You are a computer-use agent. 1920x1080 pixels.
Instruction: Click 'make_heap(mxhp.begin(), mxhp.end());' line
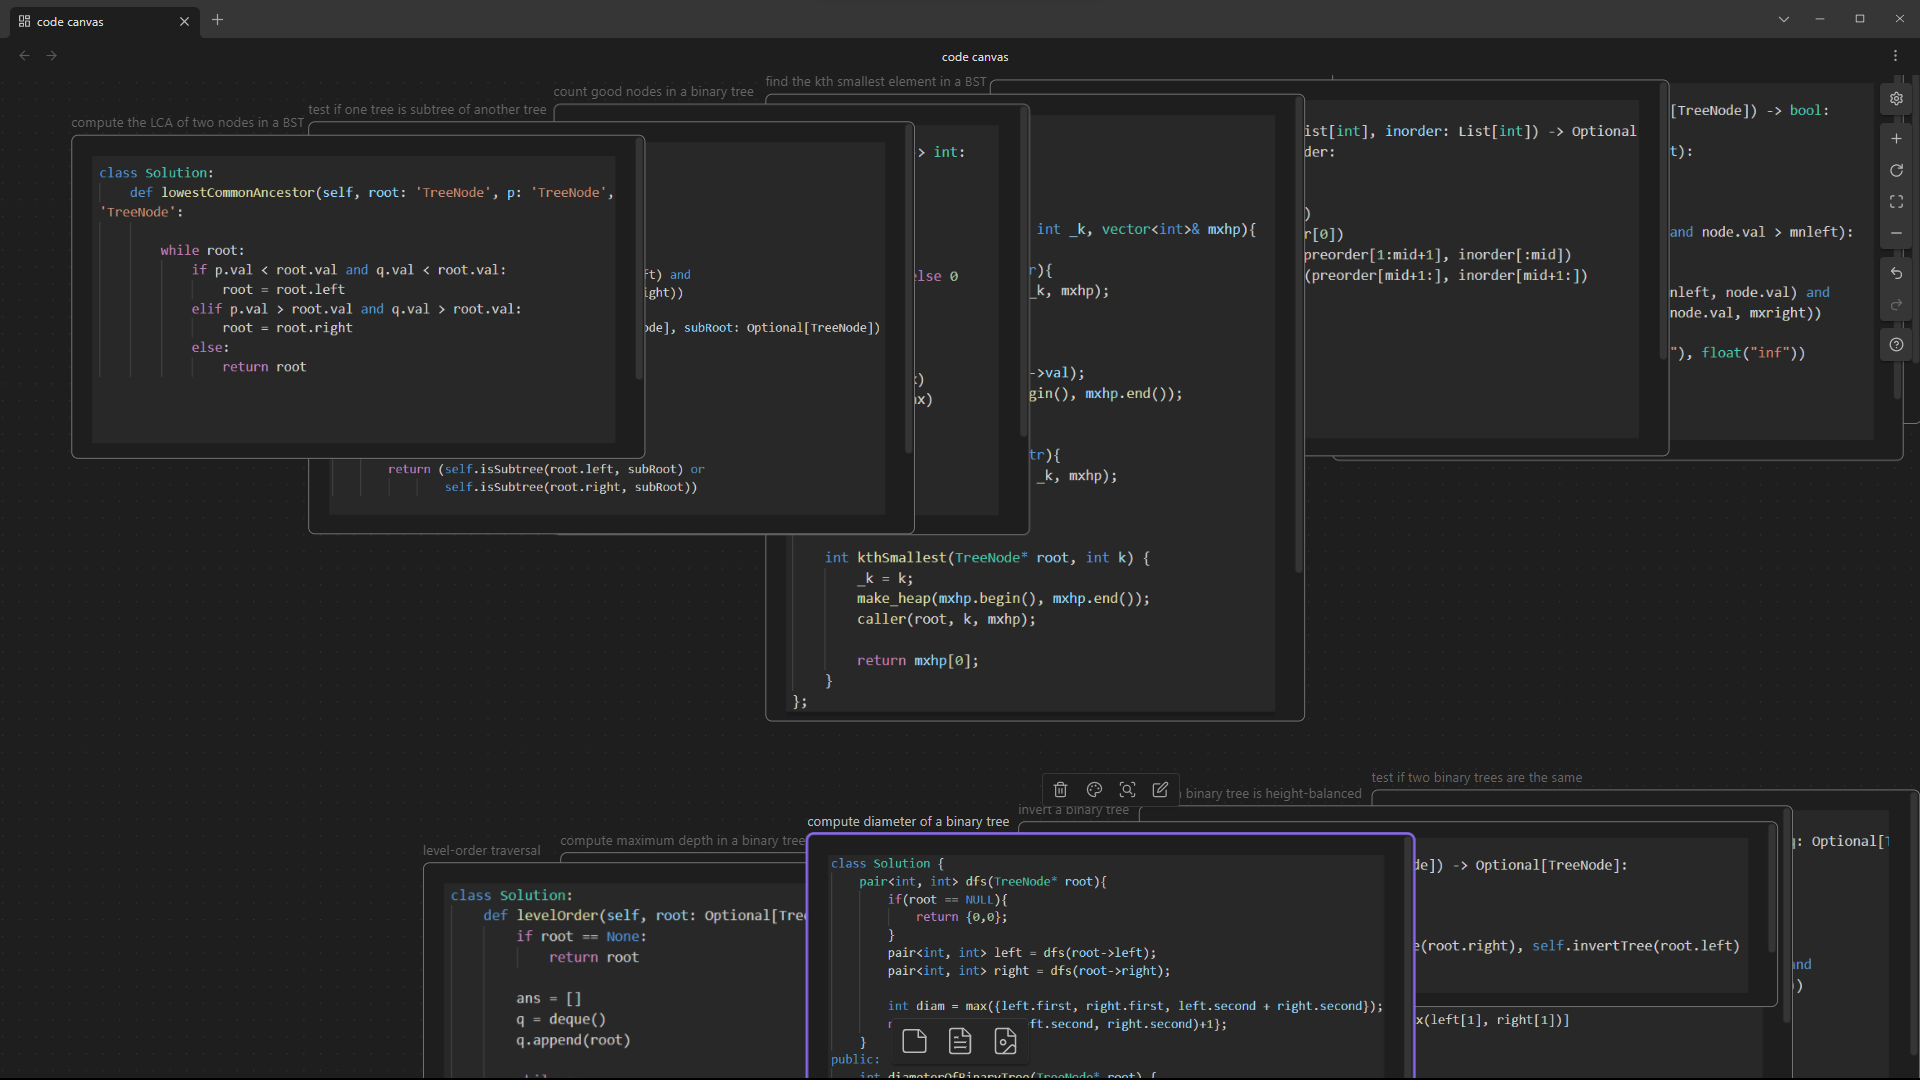point(1003,599)
